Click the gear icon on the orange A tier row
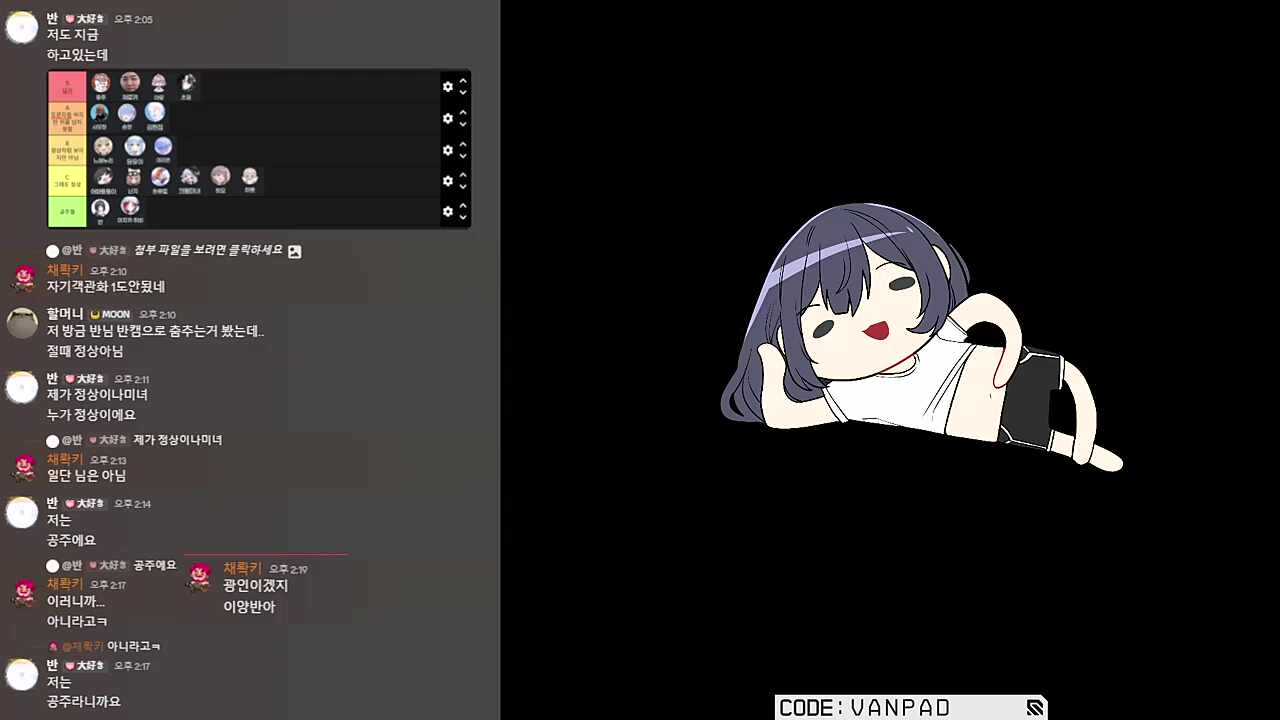This screenshot has height=720, width=1280. pos(447,118)
